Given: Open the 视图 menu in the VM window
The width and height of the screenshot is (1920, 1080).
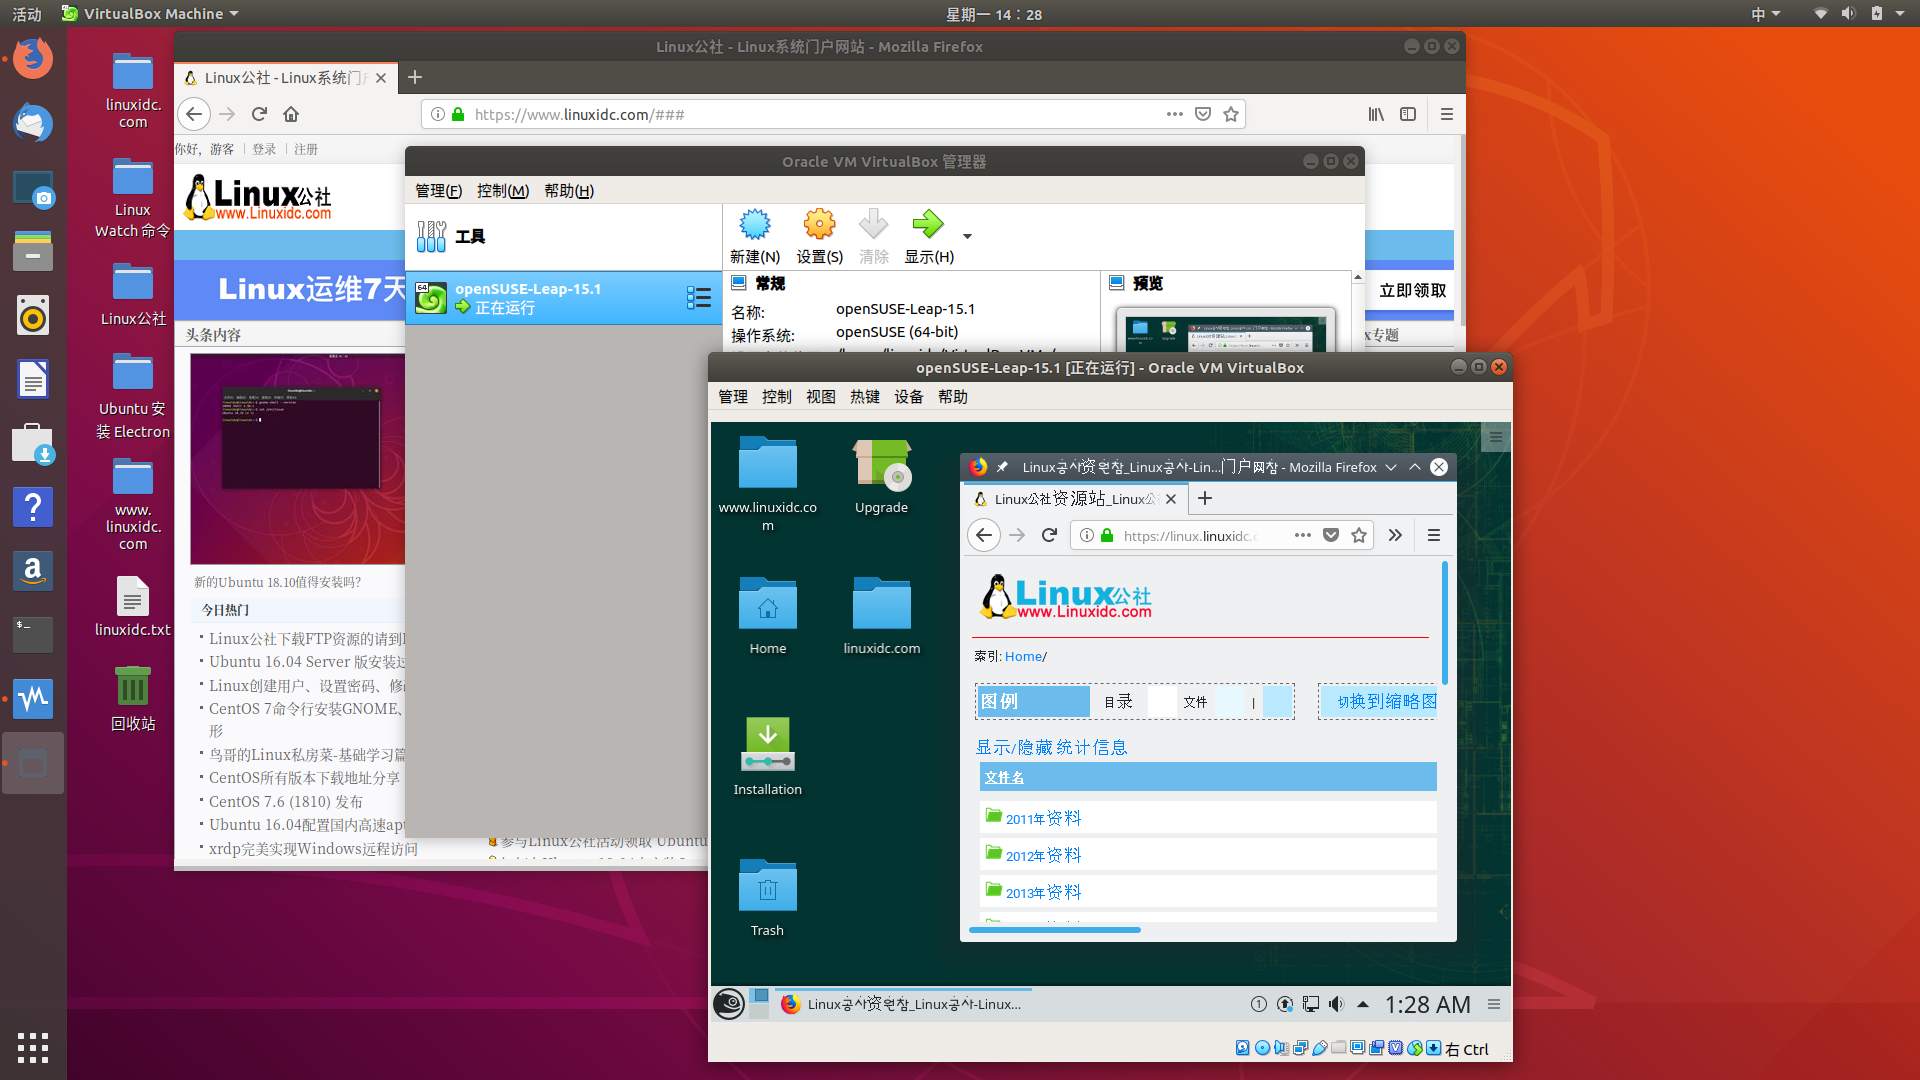Looking at the screenshot, I should tap(821, 397).
